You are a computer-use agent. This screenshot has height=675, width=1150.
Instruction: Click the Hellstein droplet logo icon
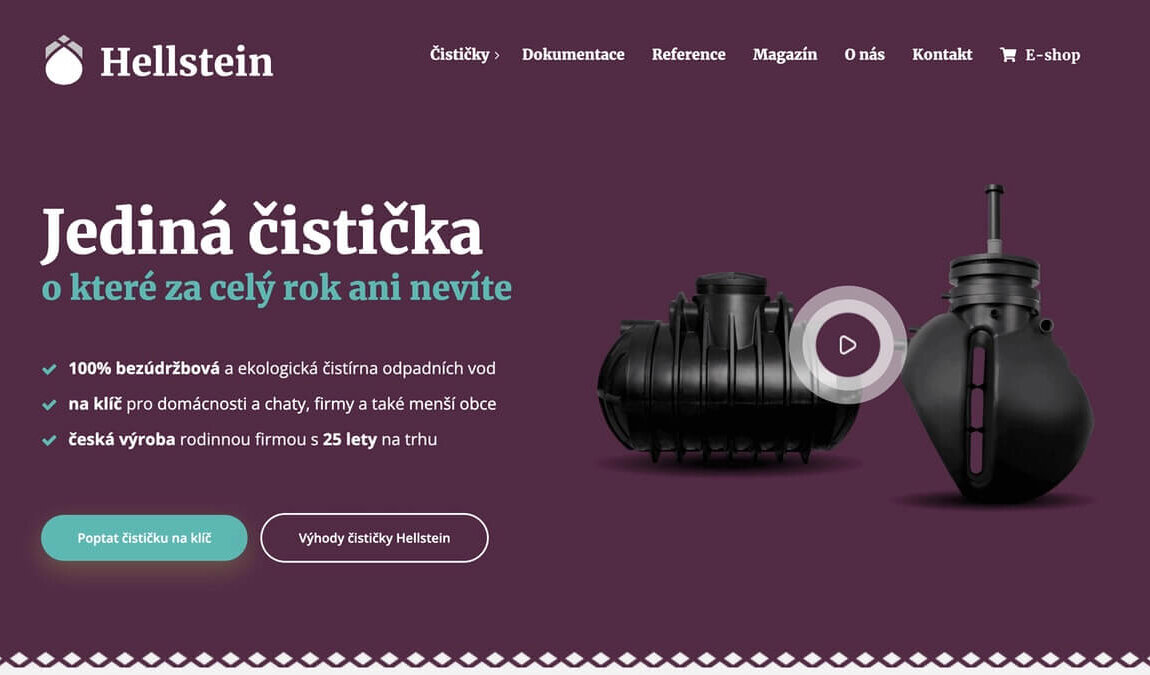[x=63, y=60]
